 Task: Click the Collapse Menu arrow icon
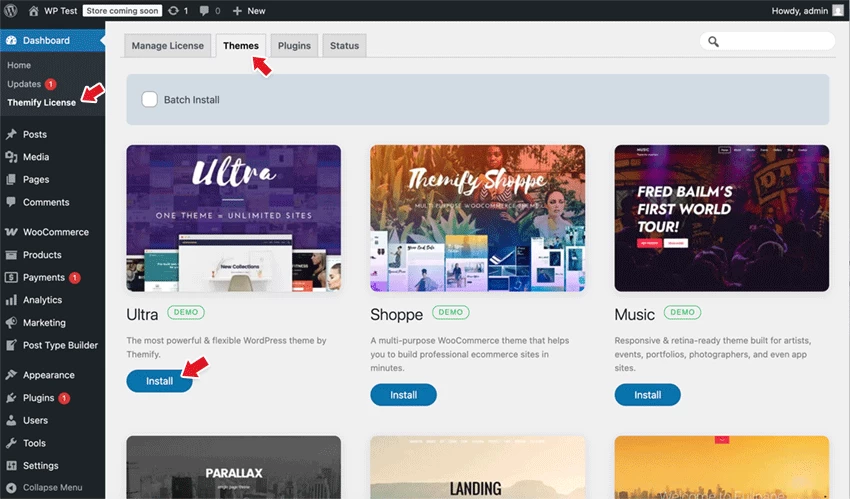(11, 488)
